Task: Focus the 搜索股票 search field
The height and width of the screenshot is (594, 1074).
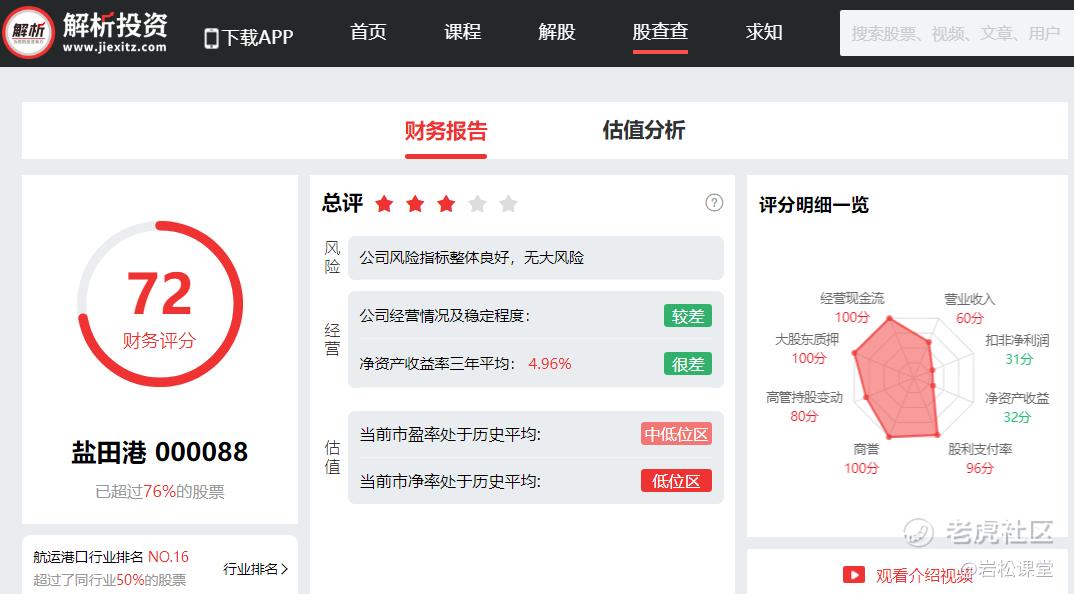Action: 956,33
